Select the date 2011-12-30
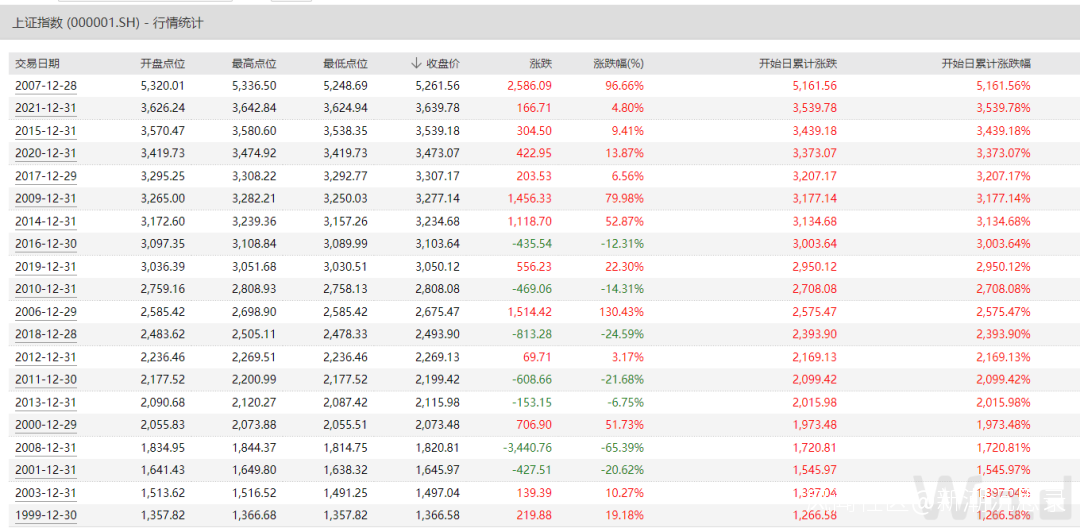The width and height of the screenshot is (1080, 528). (x=45, y=379)
